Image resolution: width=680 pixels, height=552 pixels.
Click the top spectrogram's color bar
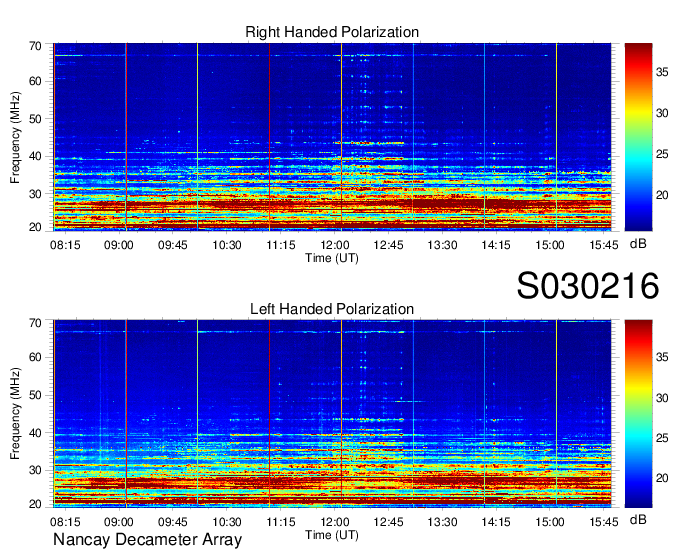click(x=638, y=137)
